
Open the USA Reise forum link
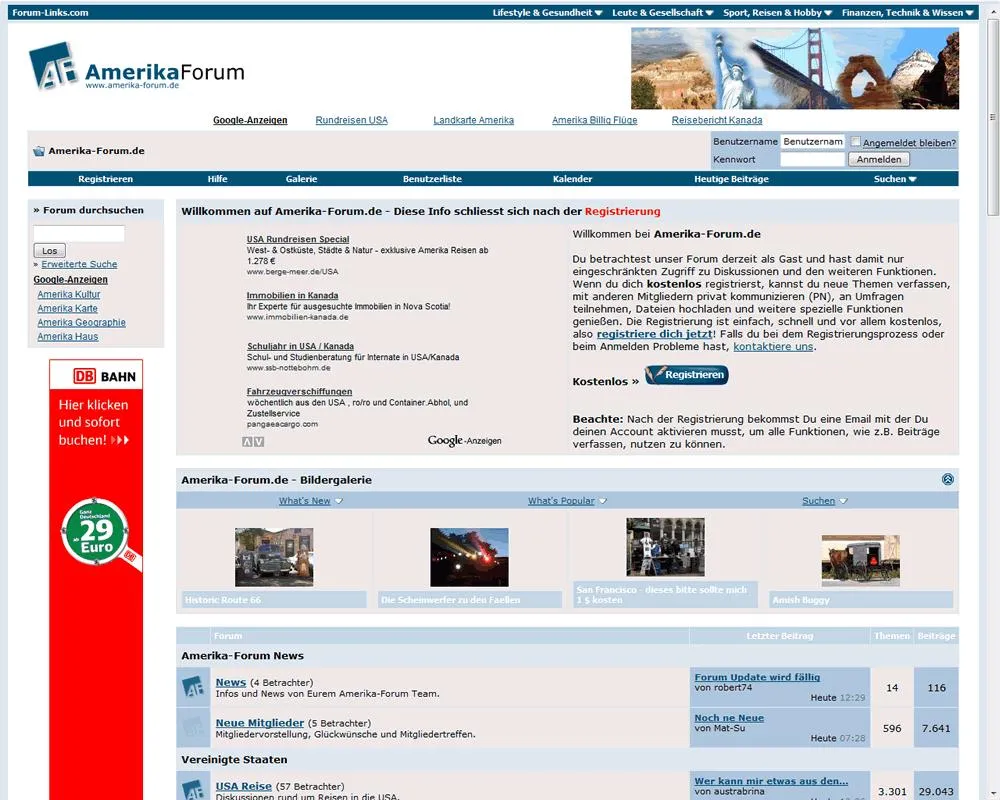pyautogui.click(x=244, y=786)
